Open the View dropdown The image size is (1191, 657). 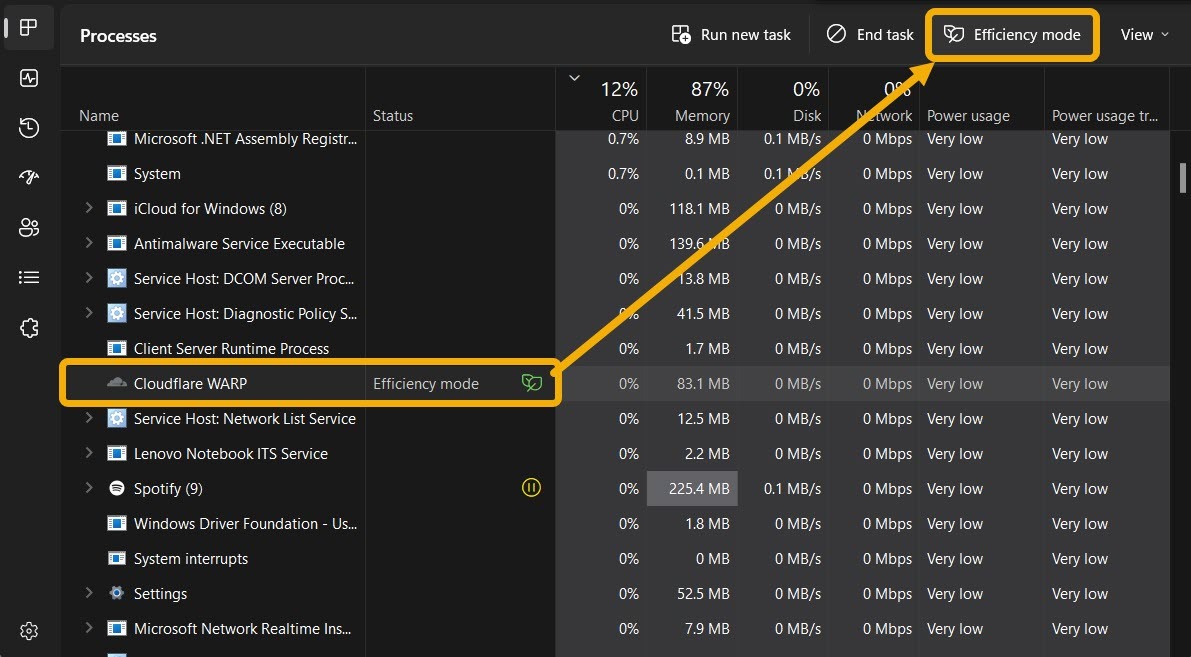(x=1144, y=34)
